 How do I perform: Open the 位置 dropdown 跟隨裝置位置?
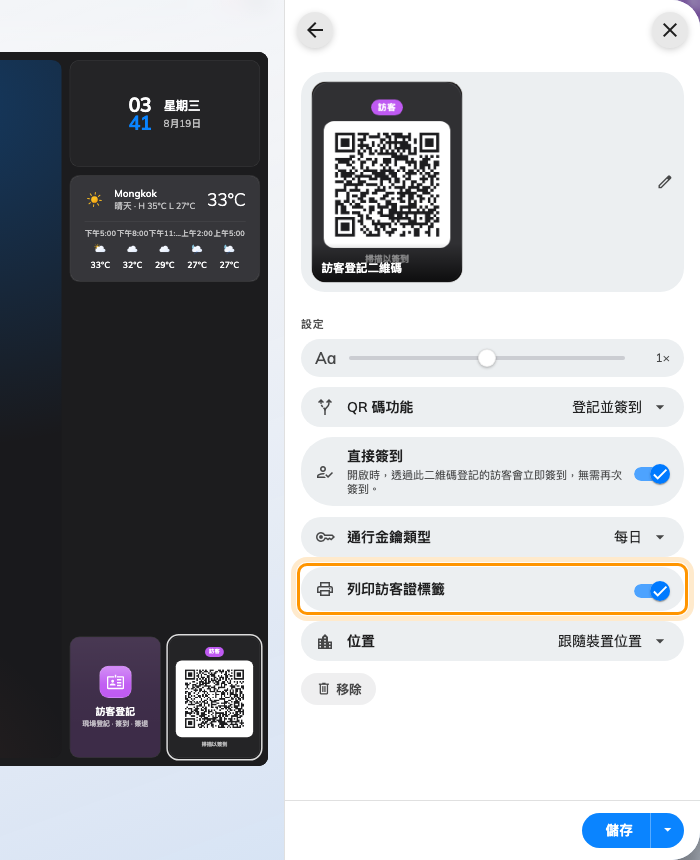(611, 641)
